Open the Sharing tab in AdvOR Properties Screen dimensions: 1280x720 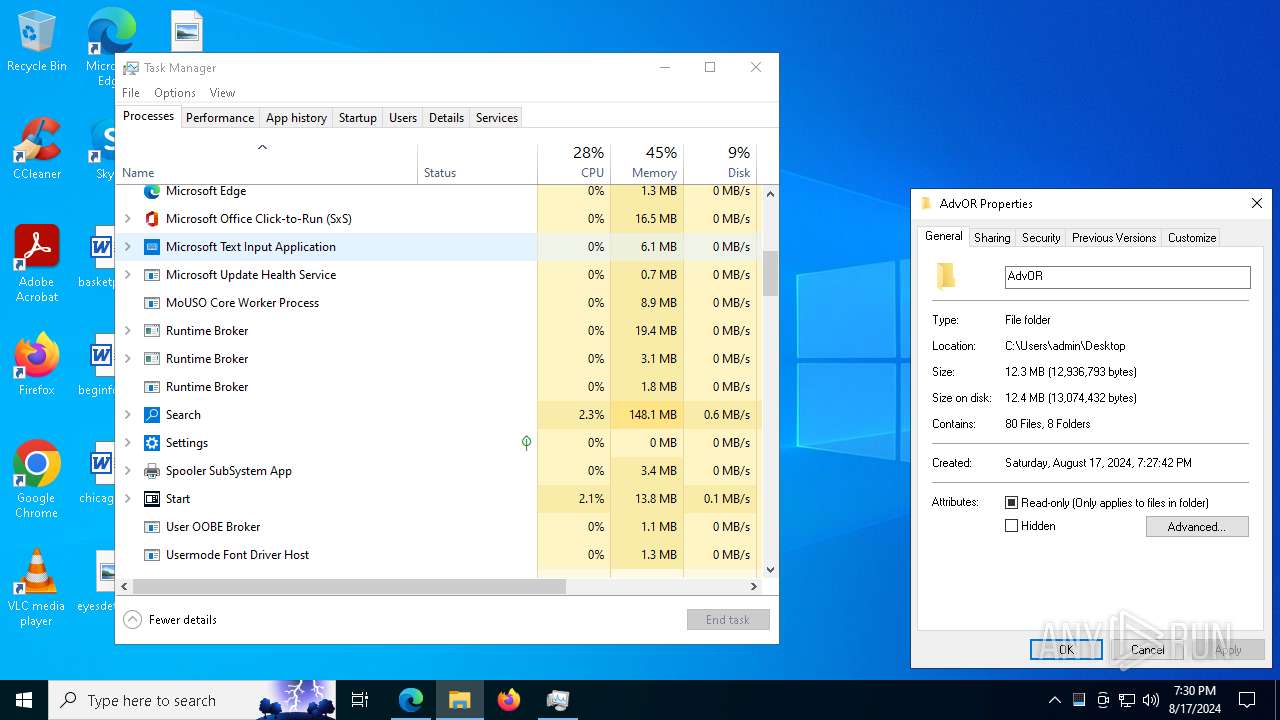992,238
